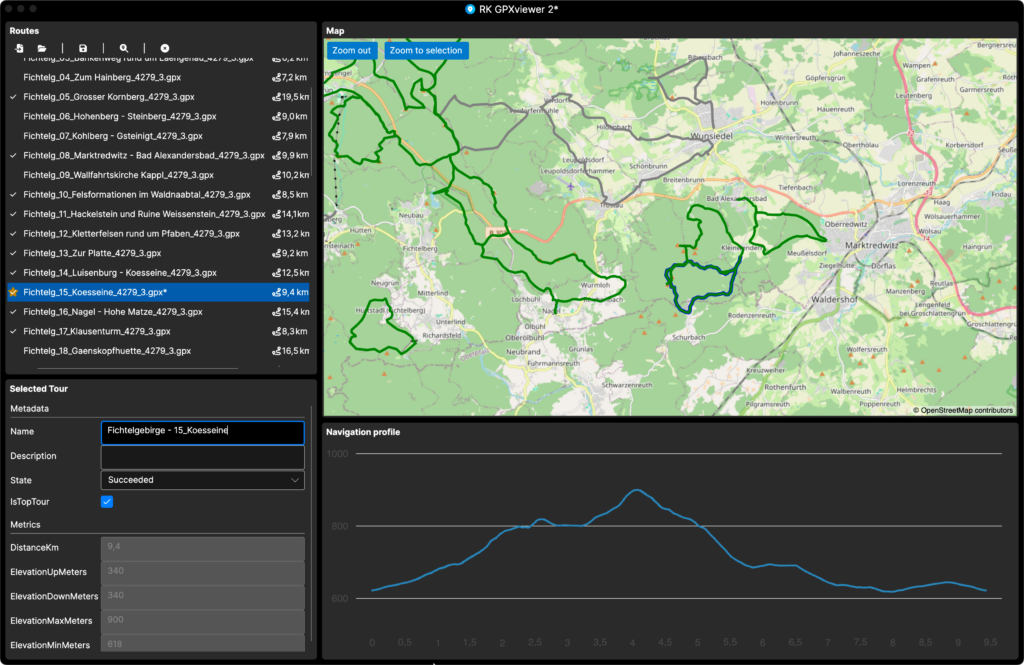Image resolution: width=1024 pixels, height=665 pixels.
Task: Select route Fichtelg_18_Gaenskopfhuette in list
Action: point(107,351)
